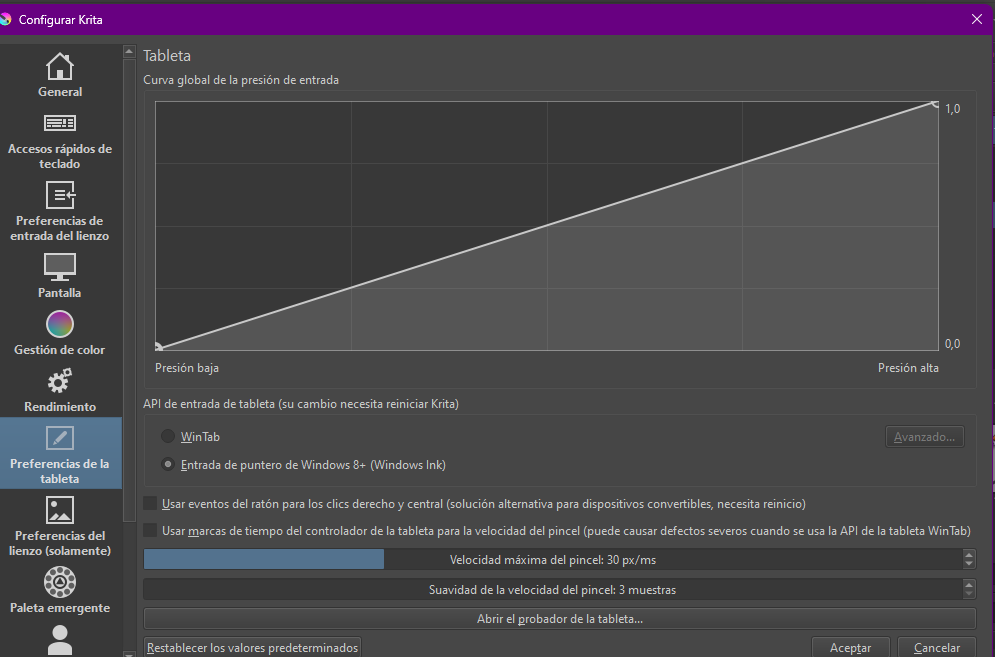The height and width of the screenshot is (657, 995).
Task: Decrease brush speed smoothing samples
Action: [968, 594]
